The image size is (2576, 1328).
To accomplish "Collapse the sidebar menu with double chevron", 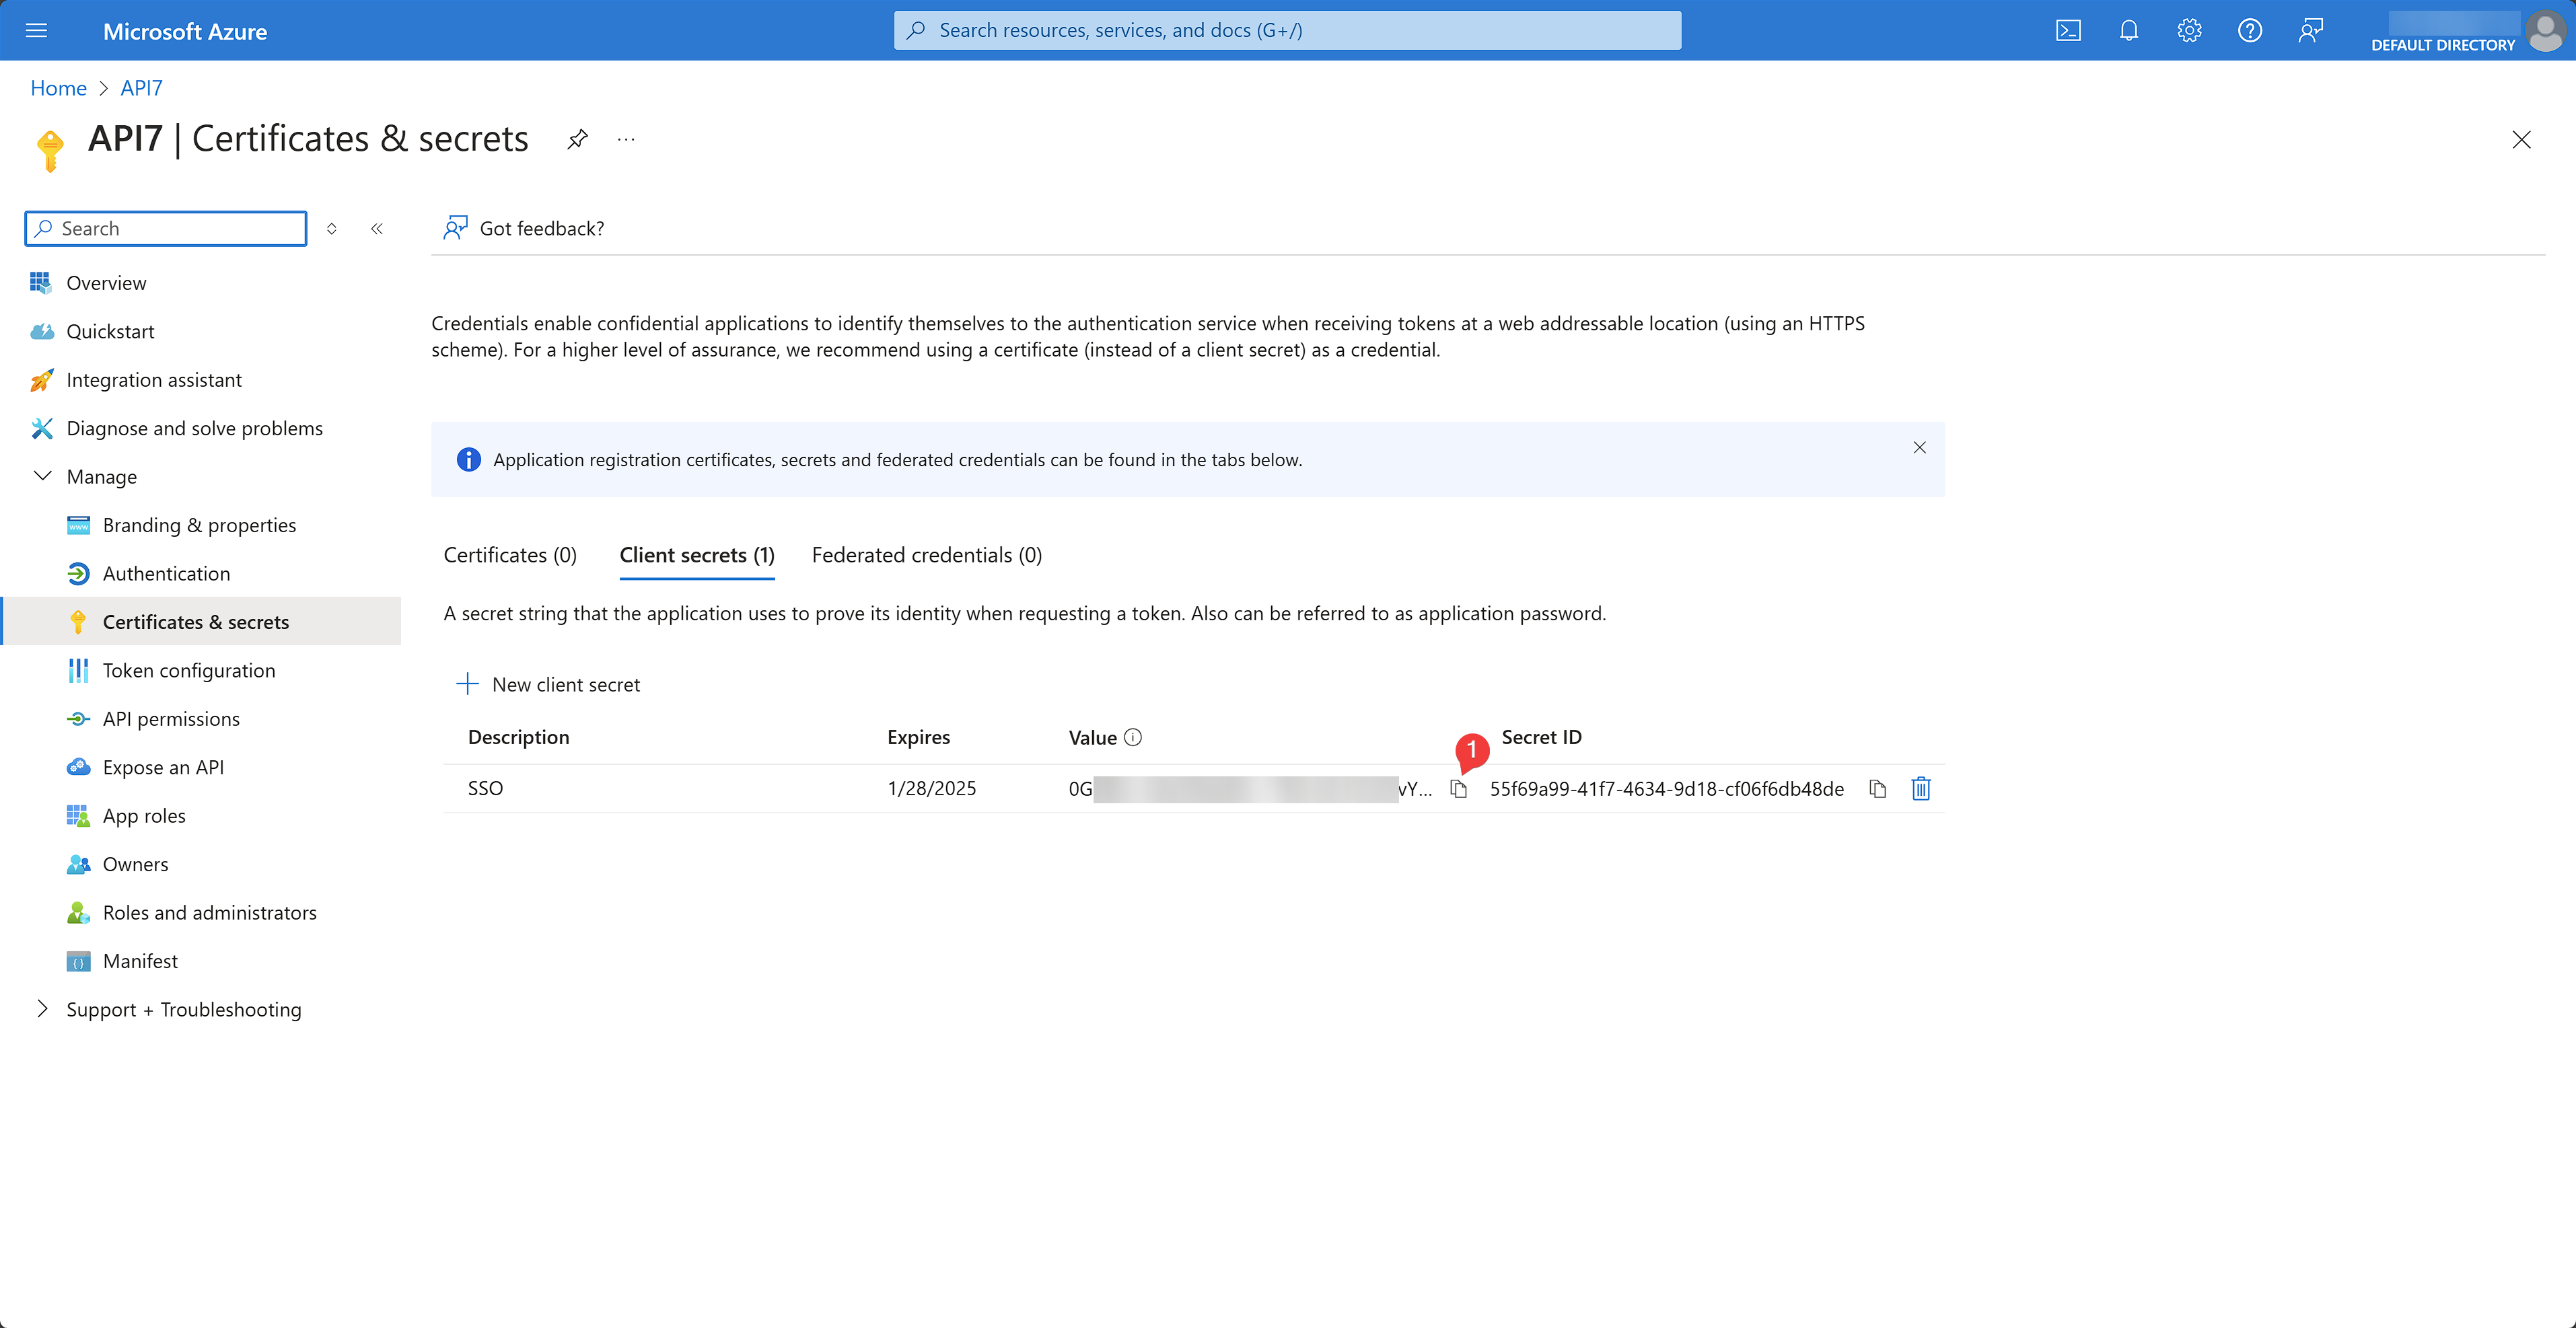I will [377, 228].
